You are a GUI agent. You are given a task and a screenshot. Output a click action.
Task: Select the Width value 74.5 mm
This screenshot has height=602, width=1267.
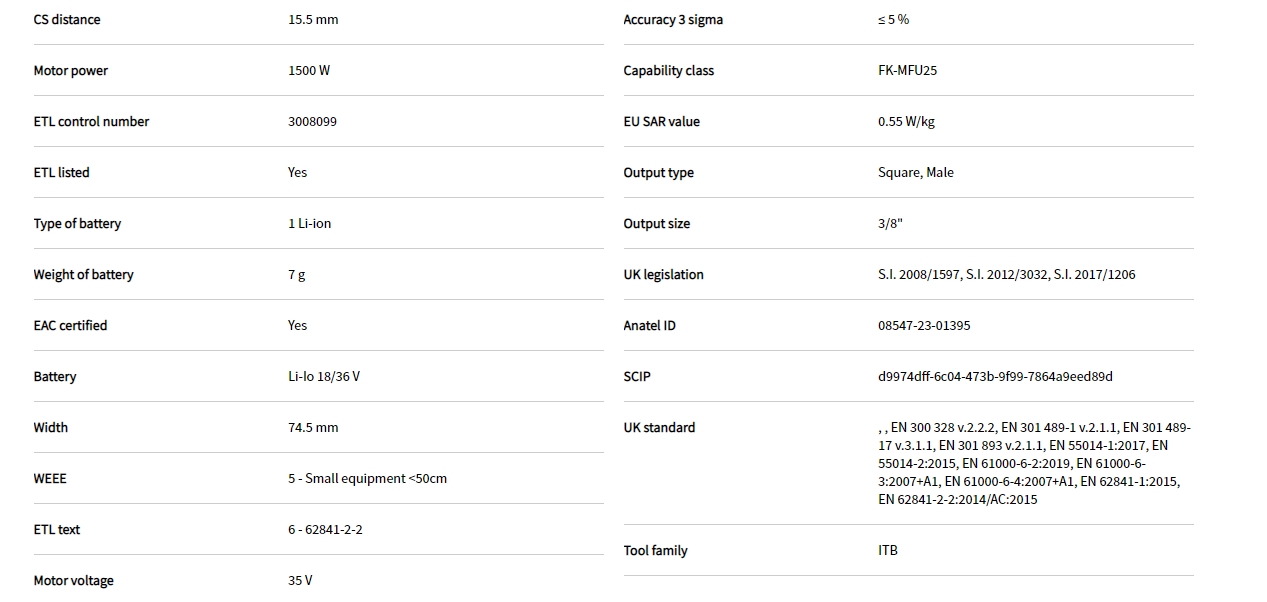(313, 428)
